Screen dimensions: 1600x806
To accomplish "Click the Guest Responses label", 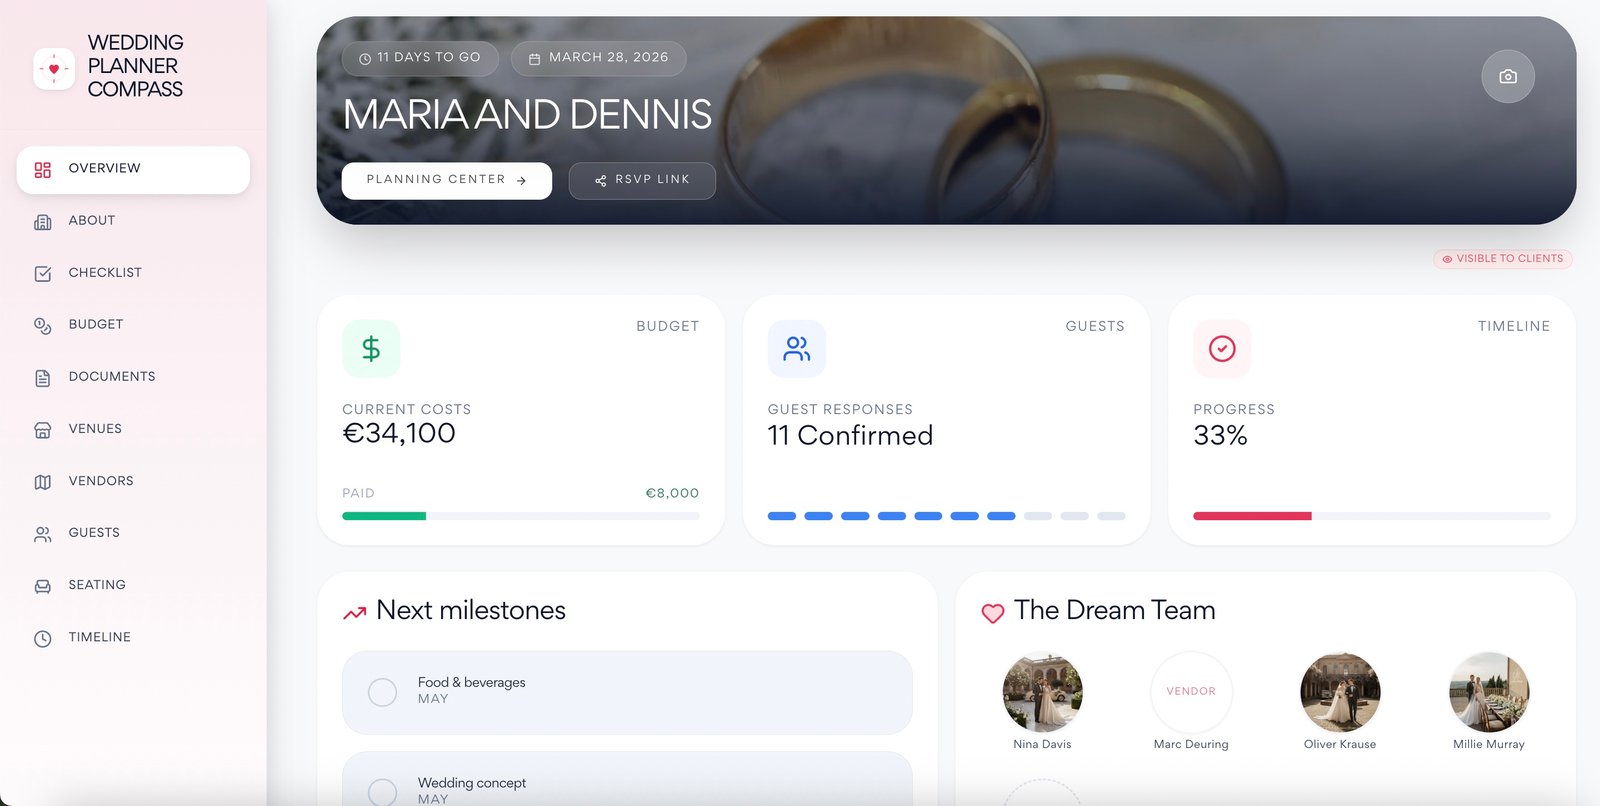I will pyautogui.click(x=840, y=410).
